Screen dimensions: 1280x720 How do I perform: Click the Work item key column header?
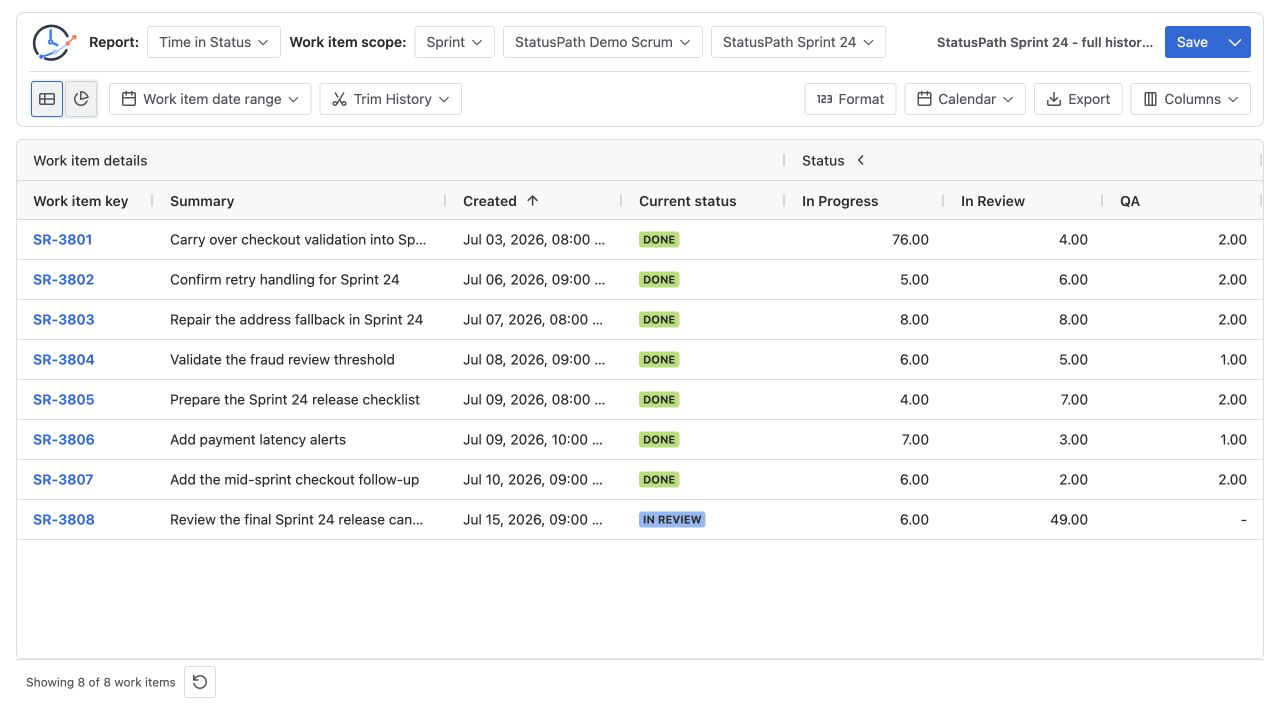[x=81, y=201]
